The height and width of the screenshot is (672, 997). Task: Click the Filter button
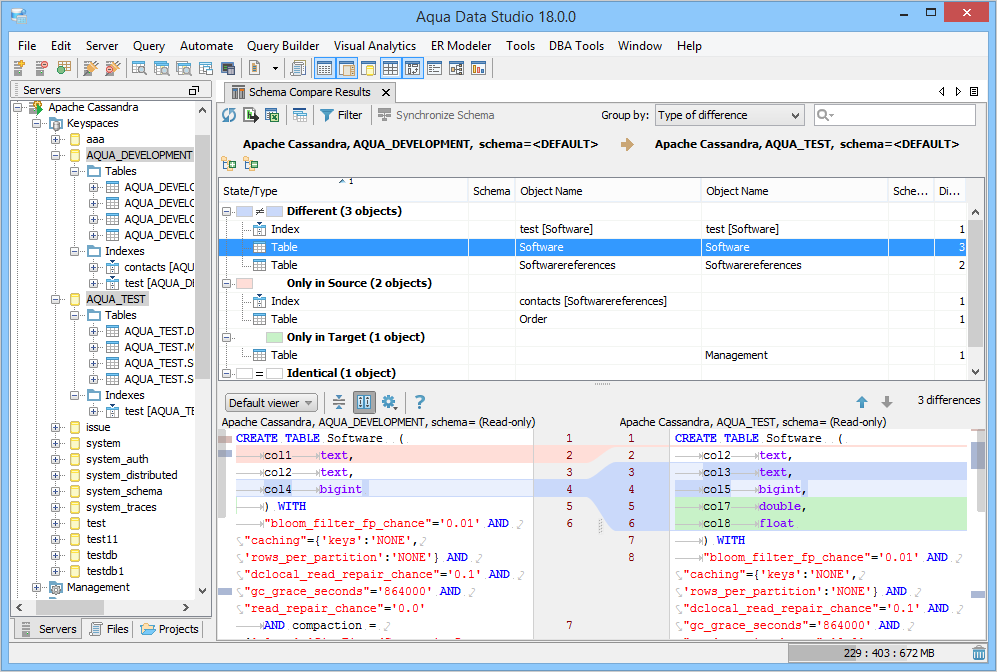[341, 115]
